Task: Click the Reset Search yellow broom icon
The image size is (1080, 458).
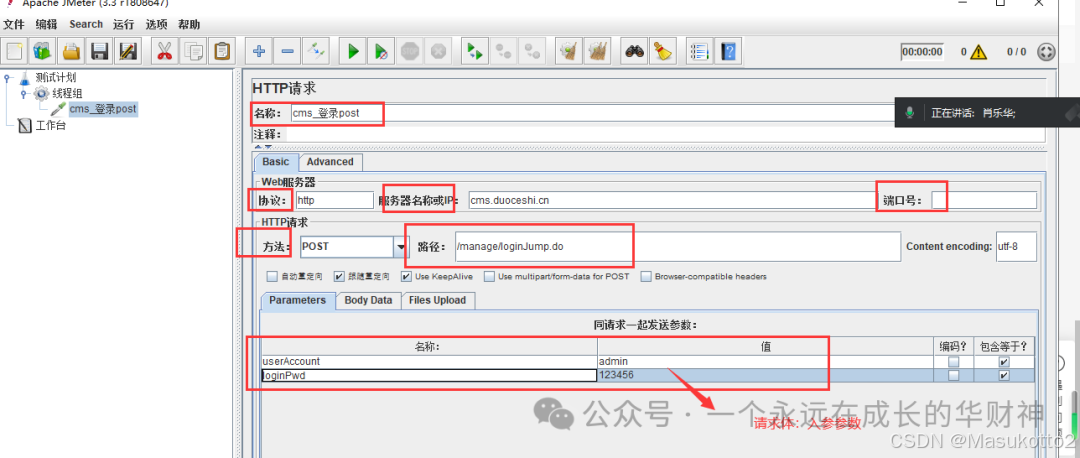Action: (663, 50)
